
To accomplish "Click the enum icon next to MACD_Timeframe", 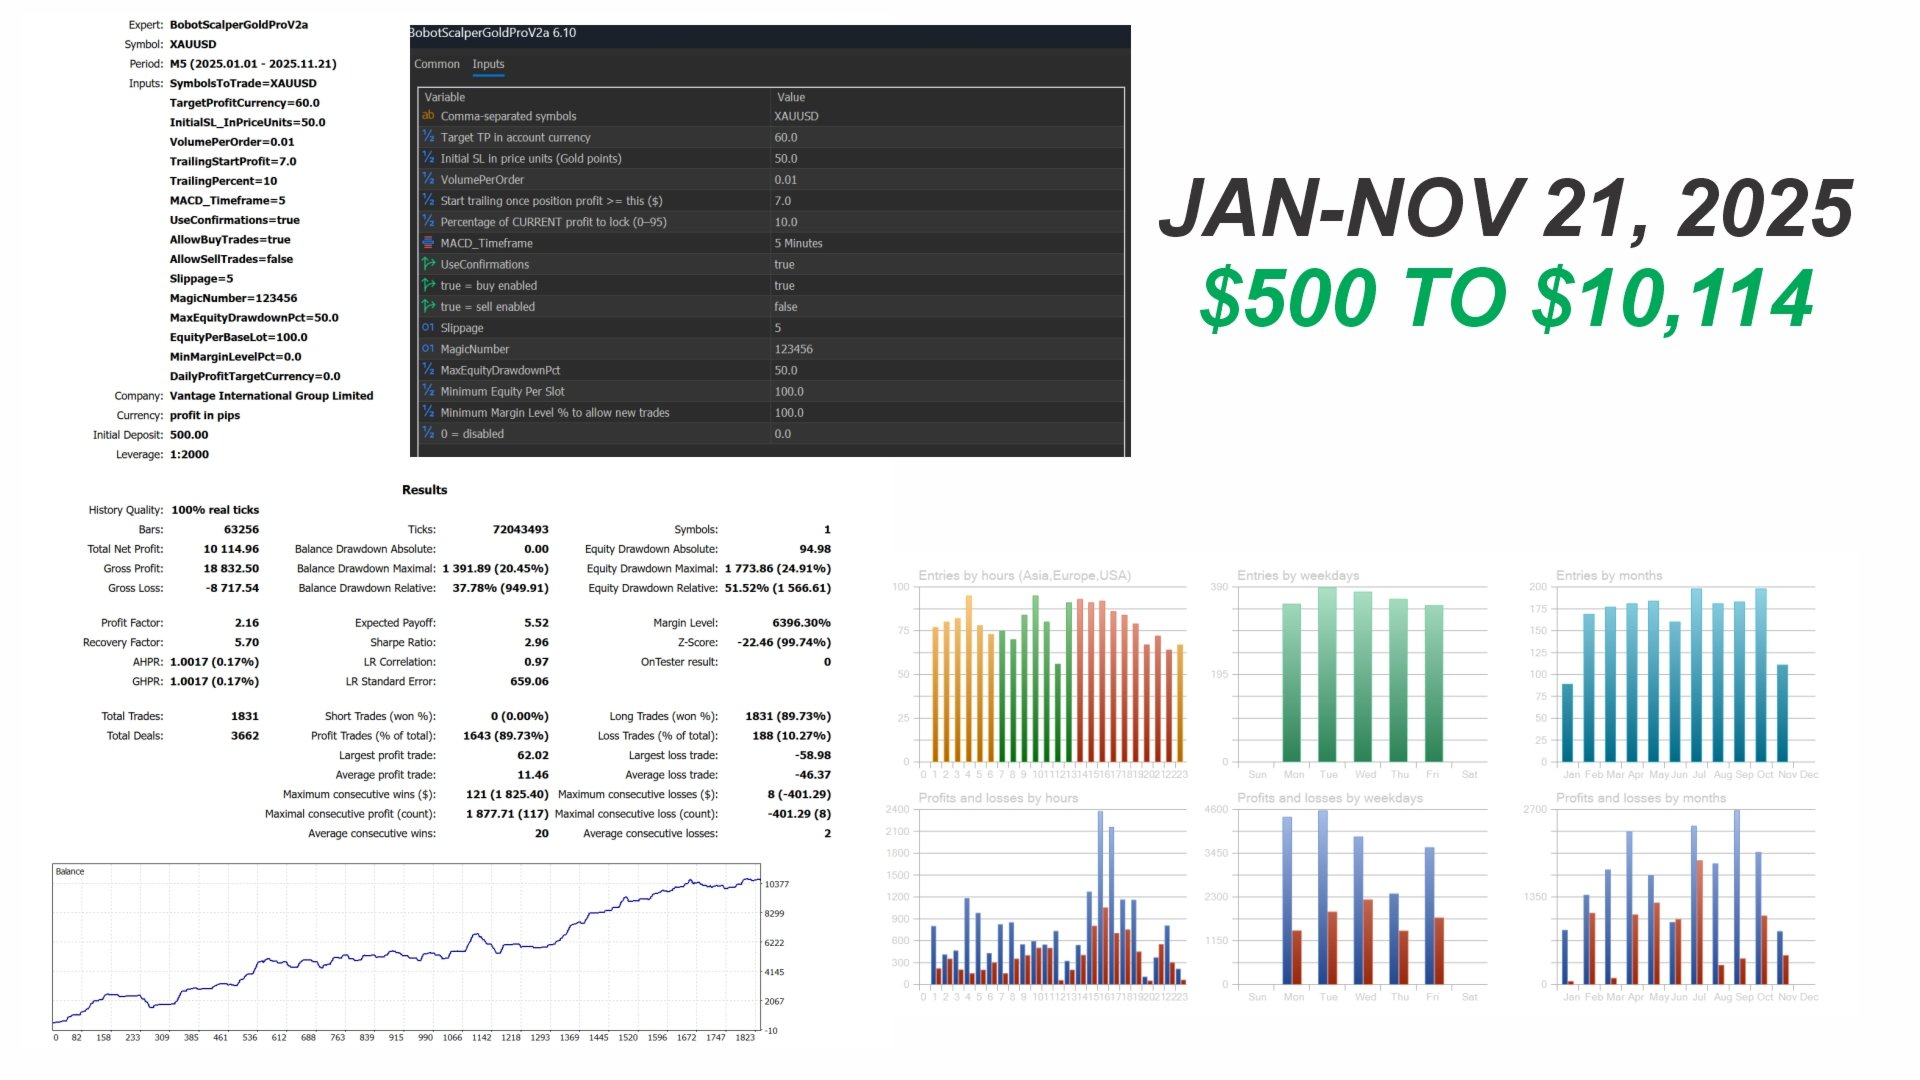I will [428, 243].
